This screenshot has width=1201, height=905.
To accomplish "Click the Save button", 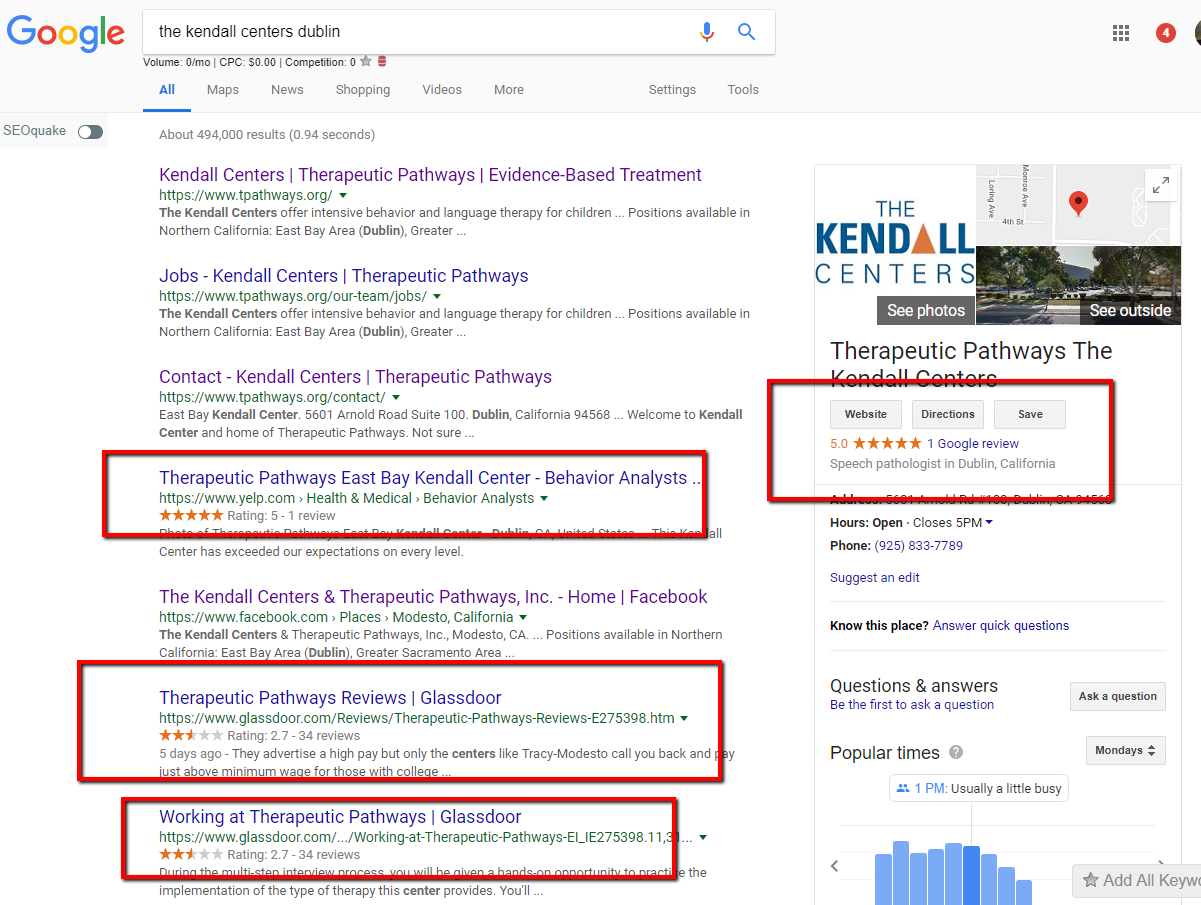I will (x=1030, y=414).
